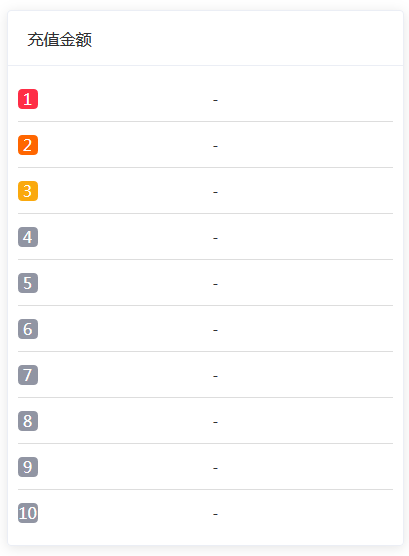Select the orange rank 2 badge
The width and height of the screenshot is (409, 556).
(28, 145)
